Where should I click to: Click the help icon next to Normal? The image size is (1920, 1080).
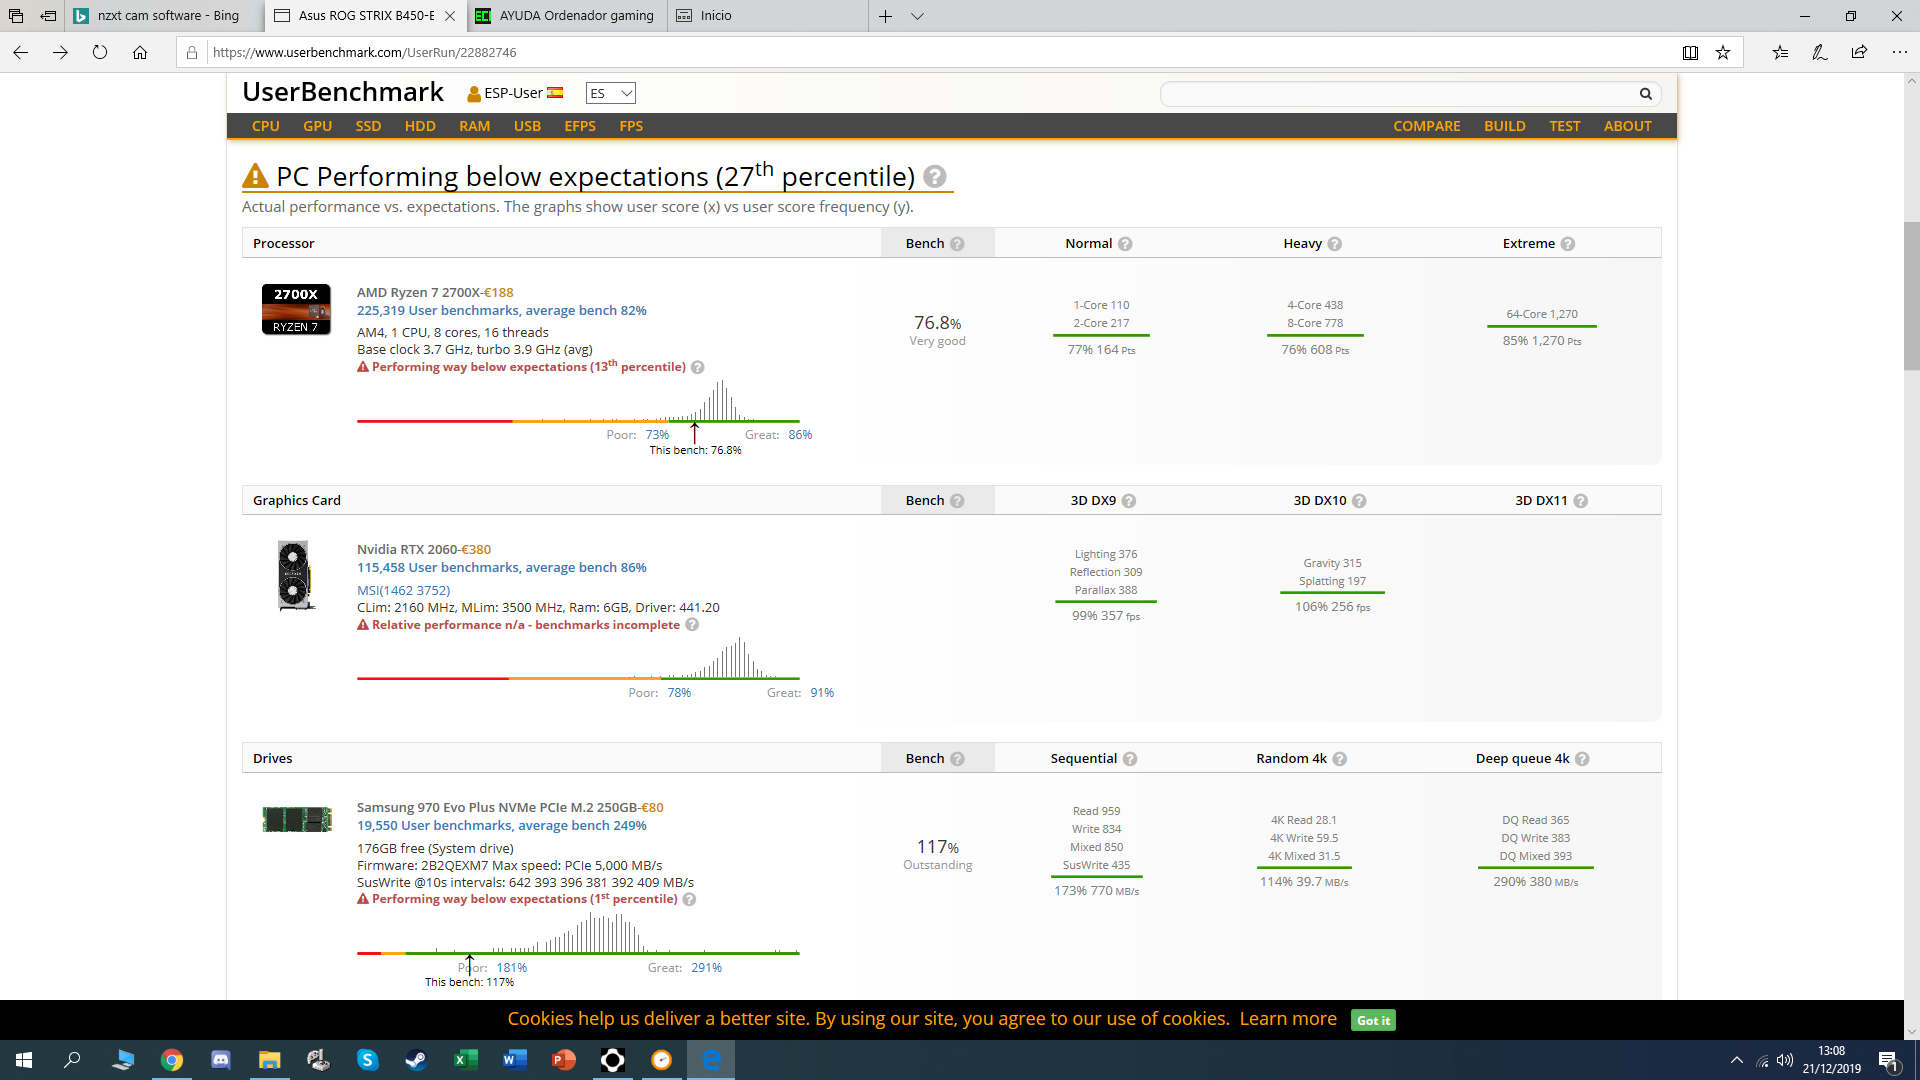[x=1125, y=244]
